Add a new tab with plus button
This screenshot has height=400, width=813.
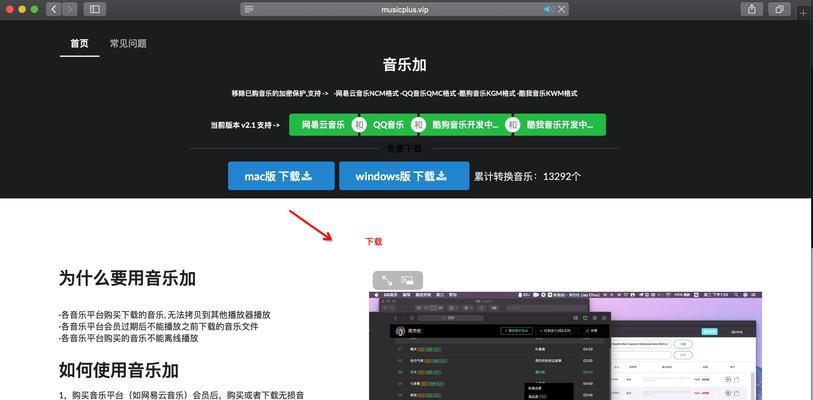(x=804, y=13)
